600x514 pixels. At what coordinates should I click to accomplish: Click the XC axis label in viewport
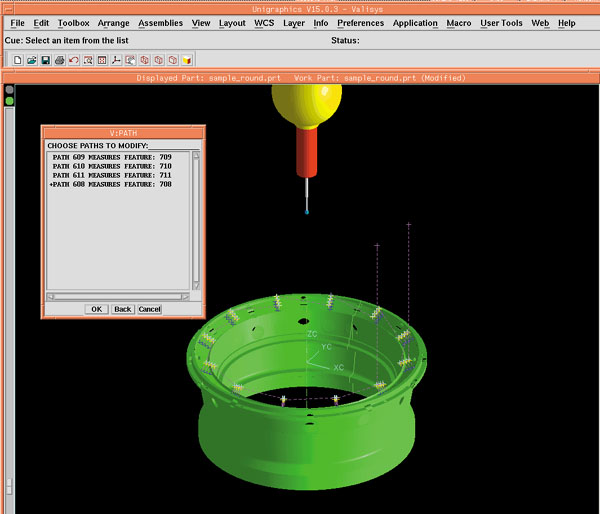pyautogui.click(x=339, y=368)
